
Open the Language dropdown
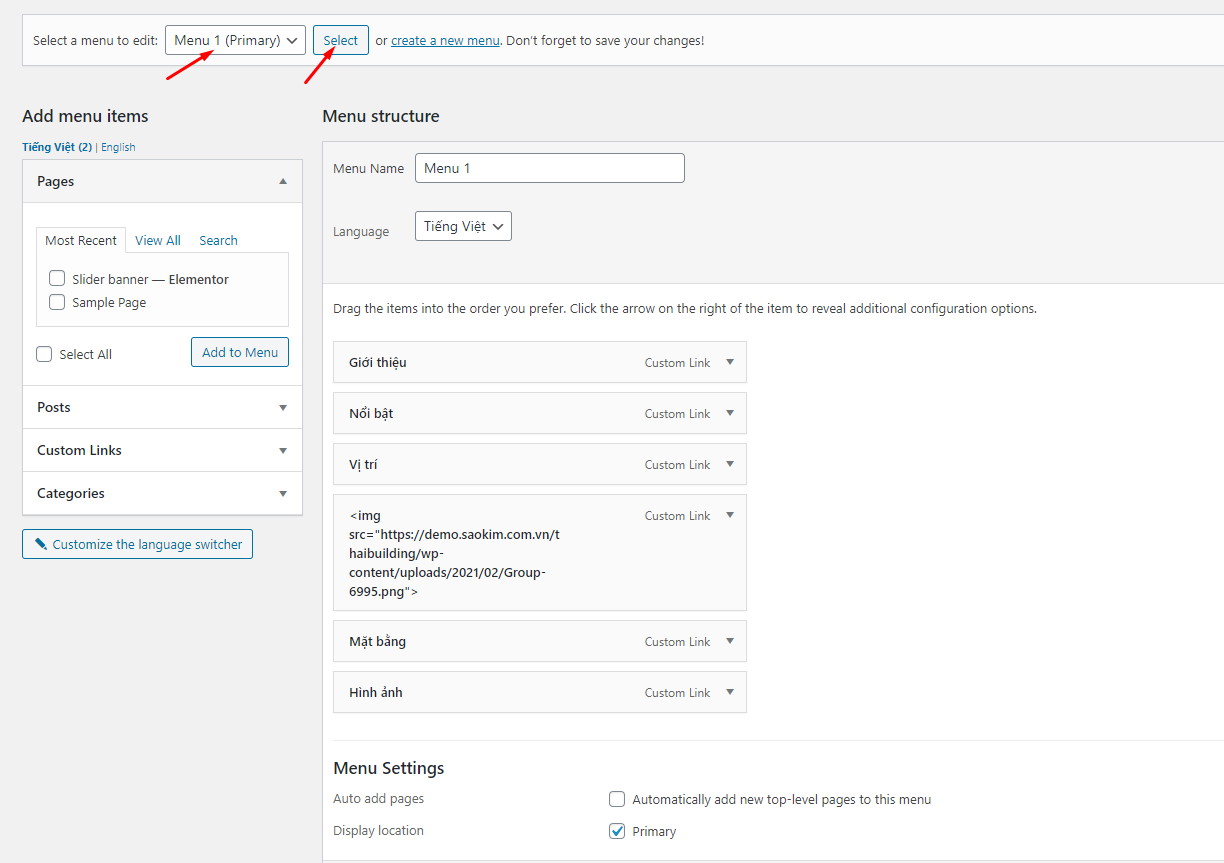tap(463, 227)
